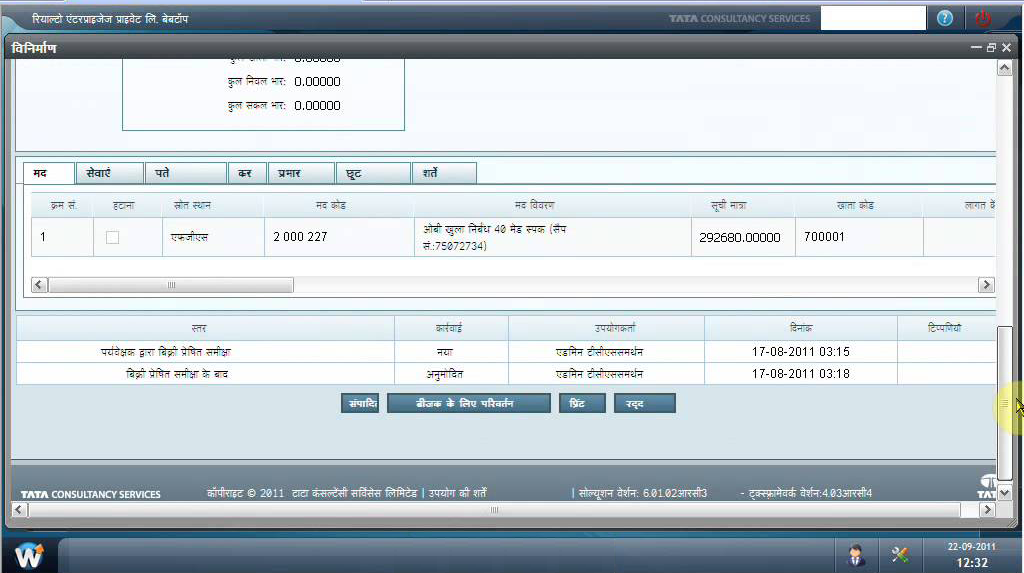Click the taskbar clock showing 12:32
Screen dimensions: 1024x573
[972, 562]
